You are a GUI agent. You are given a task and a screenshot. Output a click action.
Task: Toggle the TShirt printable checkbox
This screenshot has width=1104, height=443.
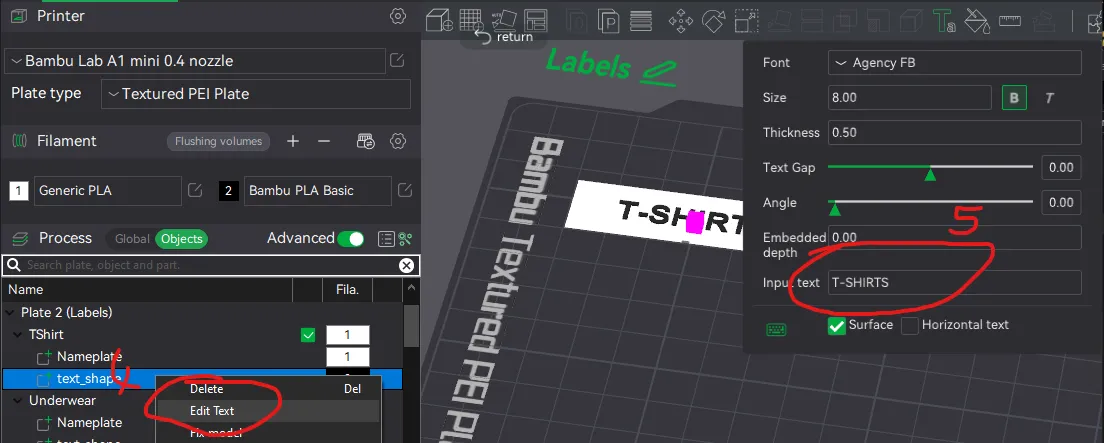pos(308,335)
